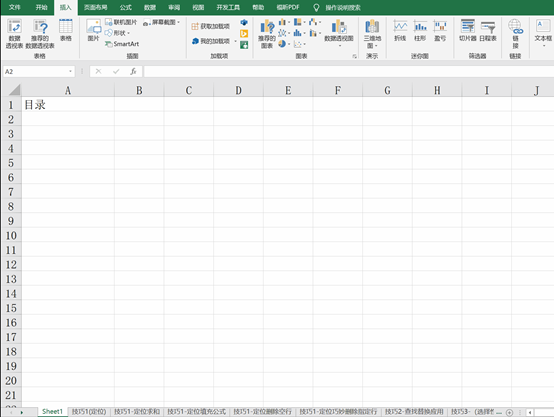Click Get Add-ins (获取加载项)
554x417 pixels.
[x=211, y=26]
